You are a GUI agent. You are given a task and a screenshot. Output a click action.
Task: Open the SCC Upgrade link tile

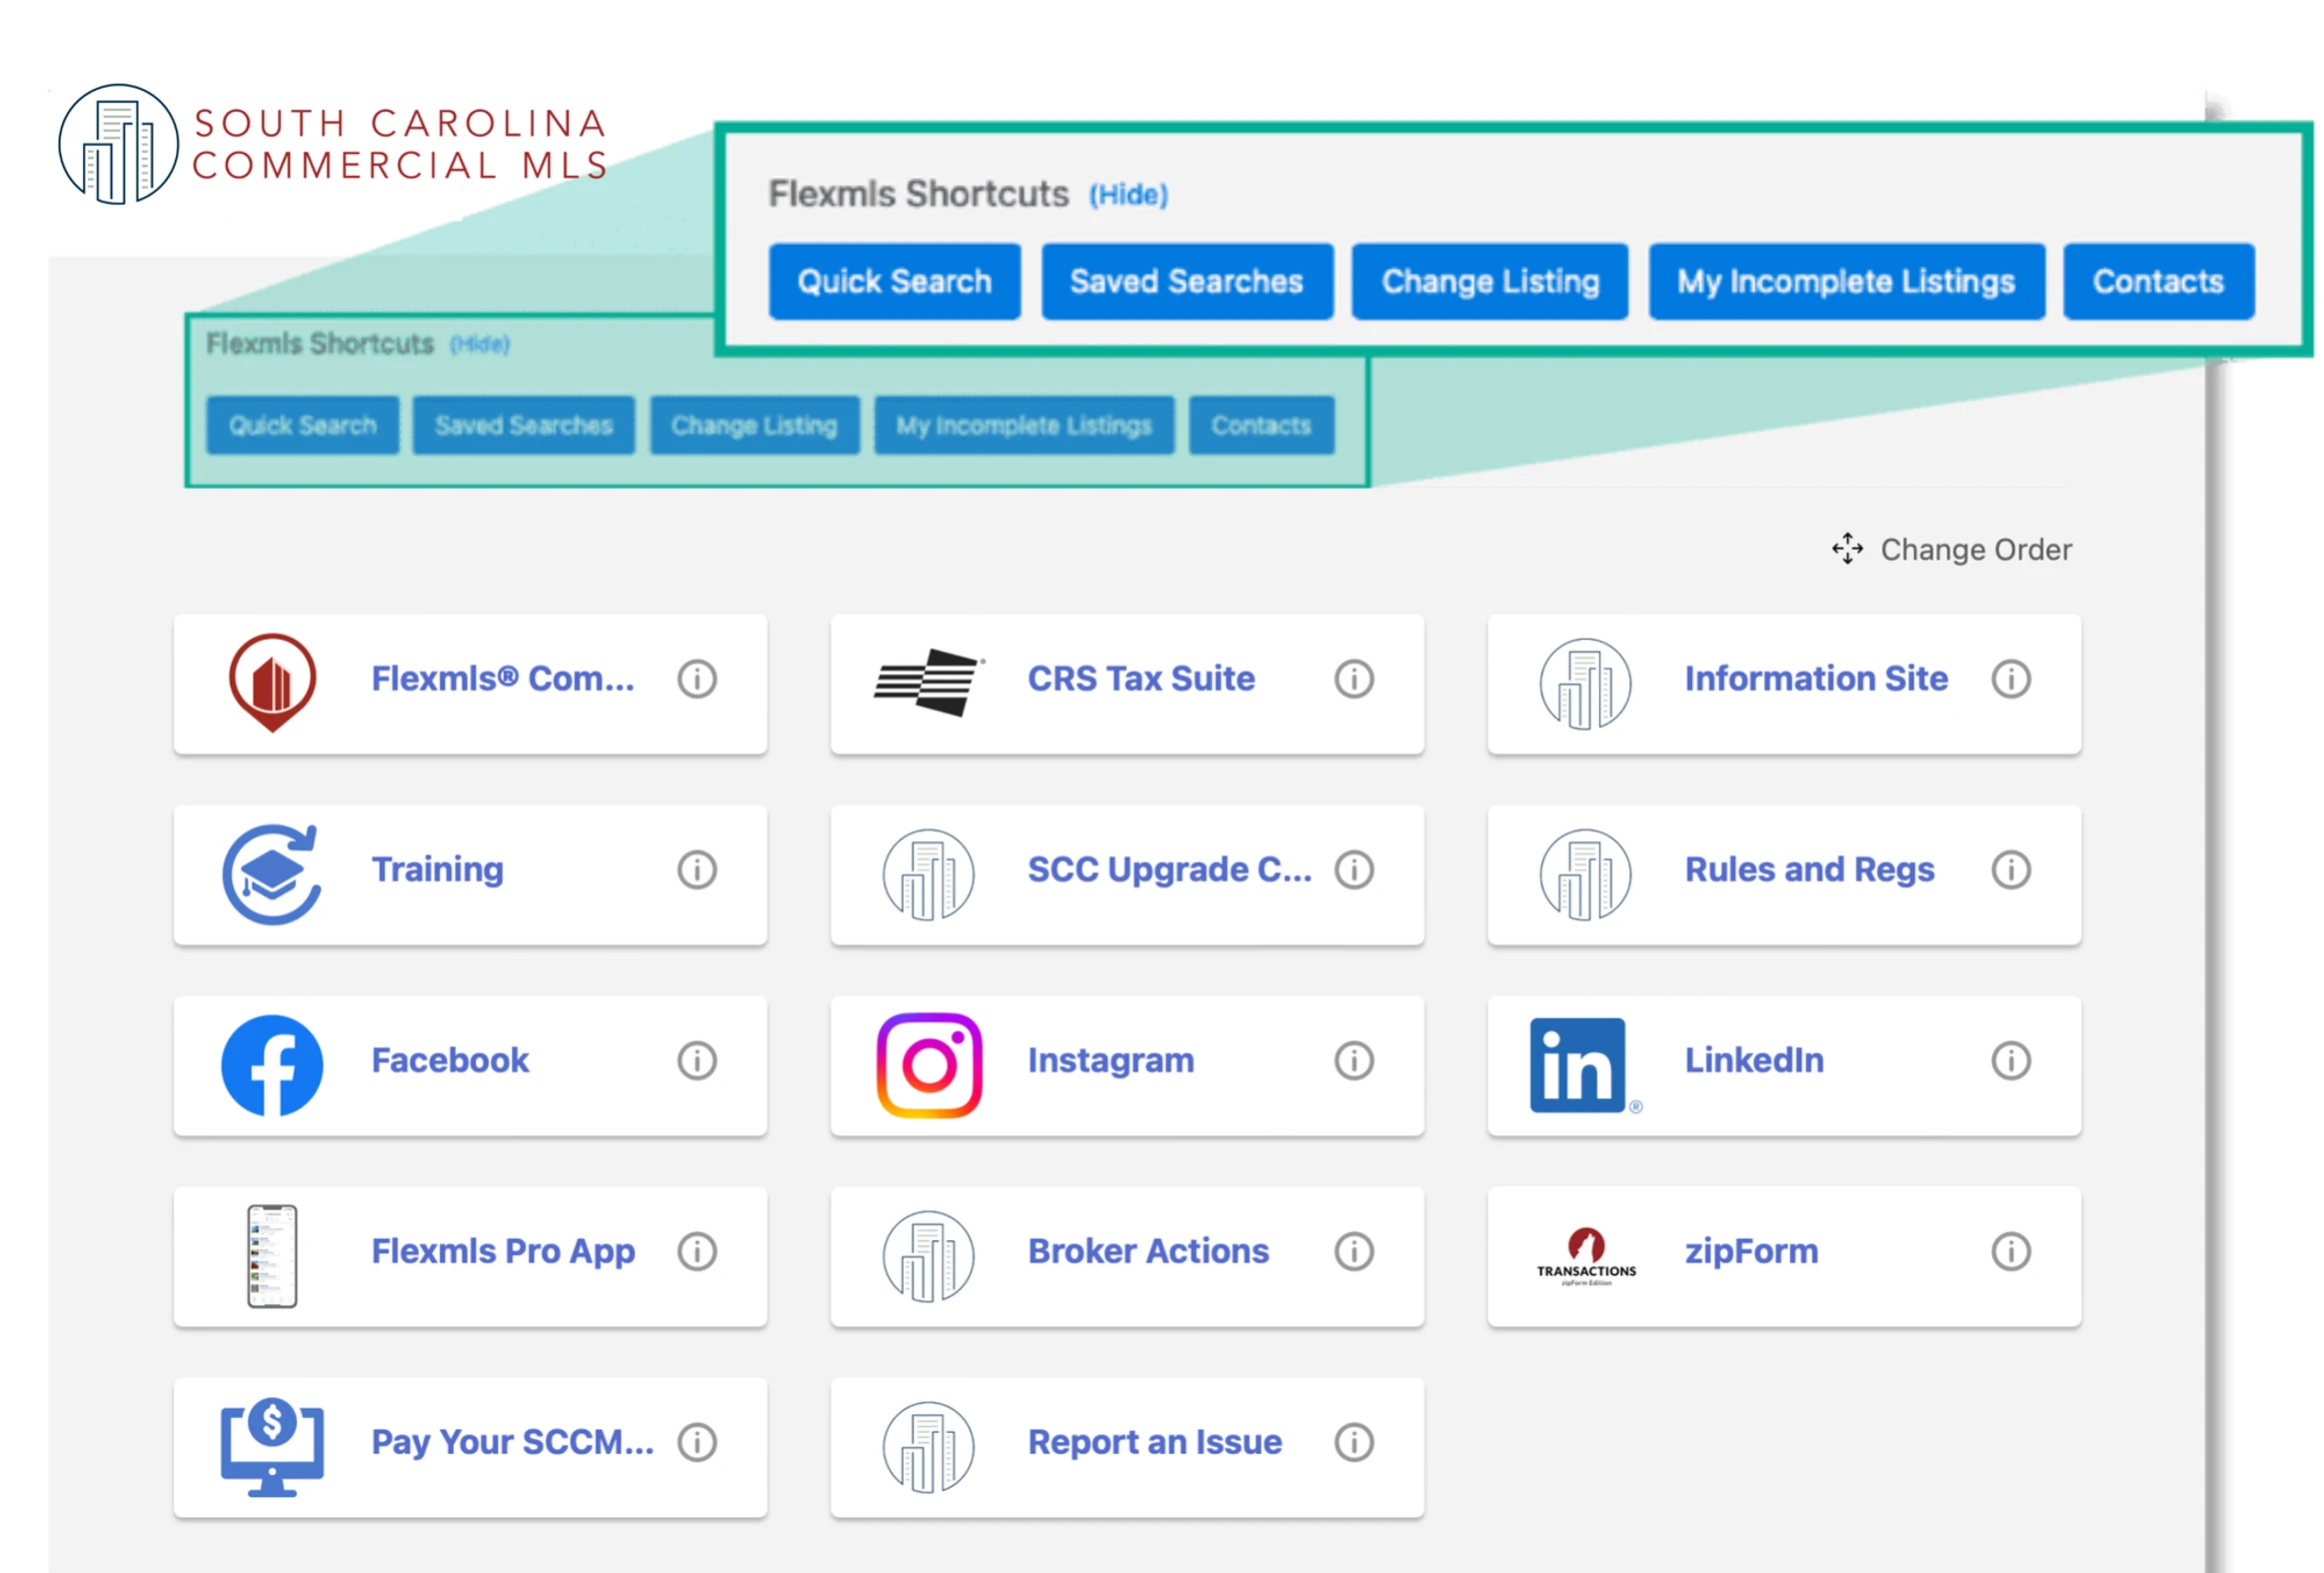coord(1168,870)
